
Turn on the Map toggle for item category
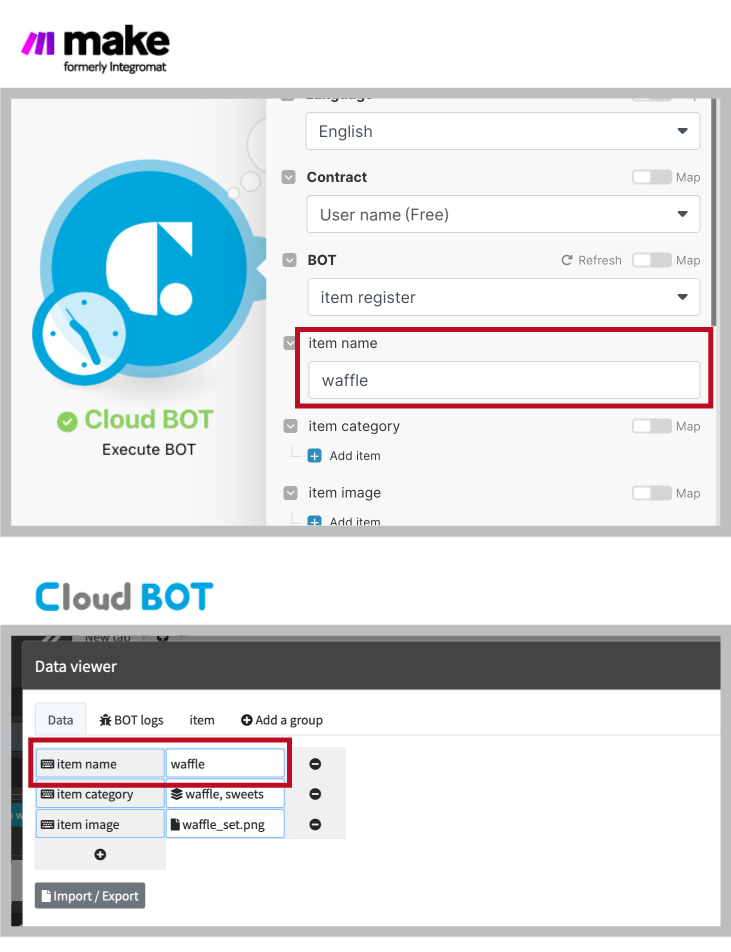[651, 426]
